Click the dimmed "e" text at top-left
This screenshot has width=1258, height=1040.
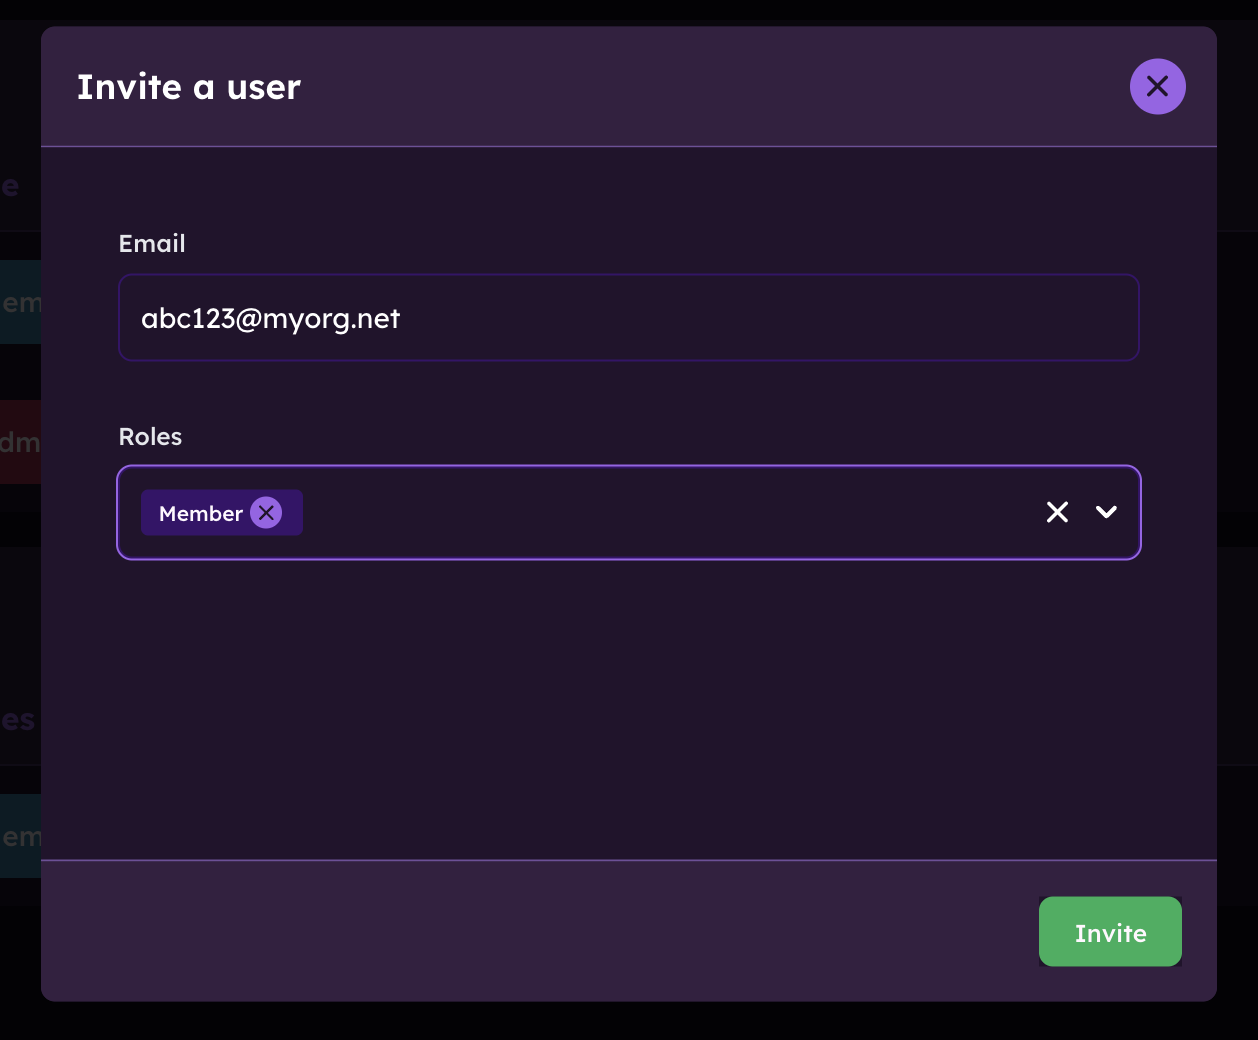pos(11,186)
